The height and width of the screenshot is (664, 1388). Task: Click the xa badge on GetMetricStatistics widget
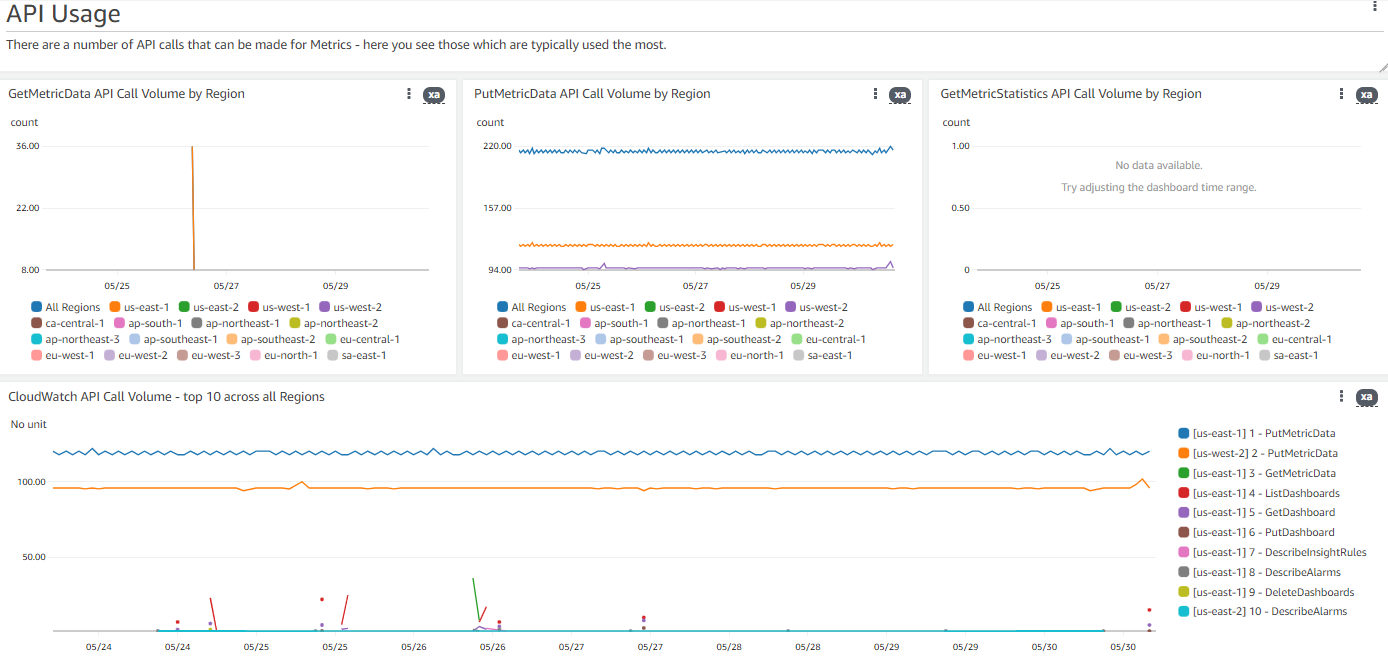1366,95
